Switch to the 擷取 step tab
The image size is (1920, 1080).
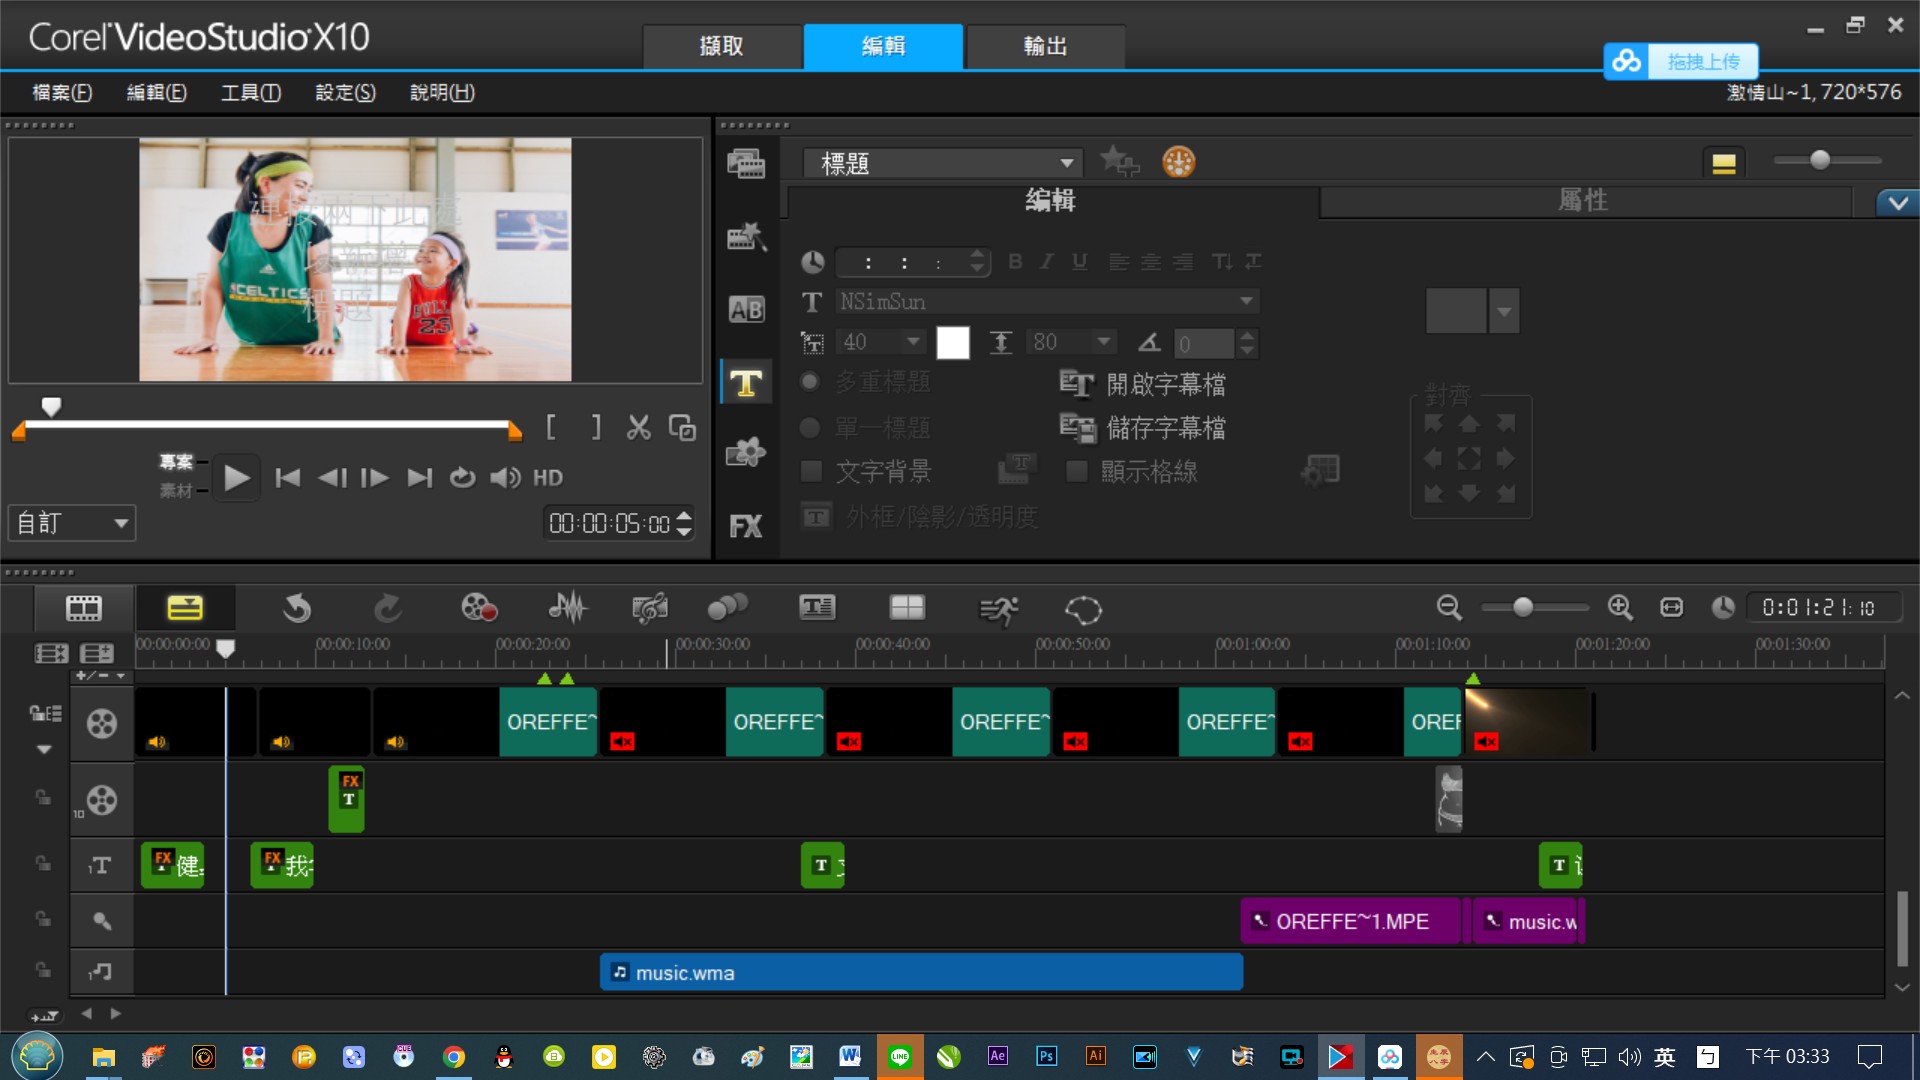[x=721, y=46]
